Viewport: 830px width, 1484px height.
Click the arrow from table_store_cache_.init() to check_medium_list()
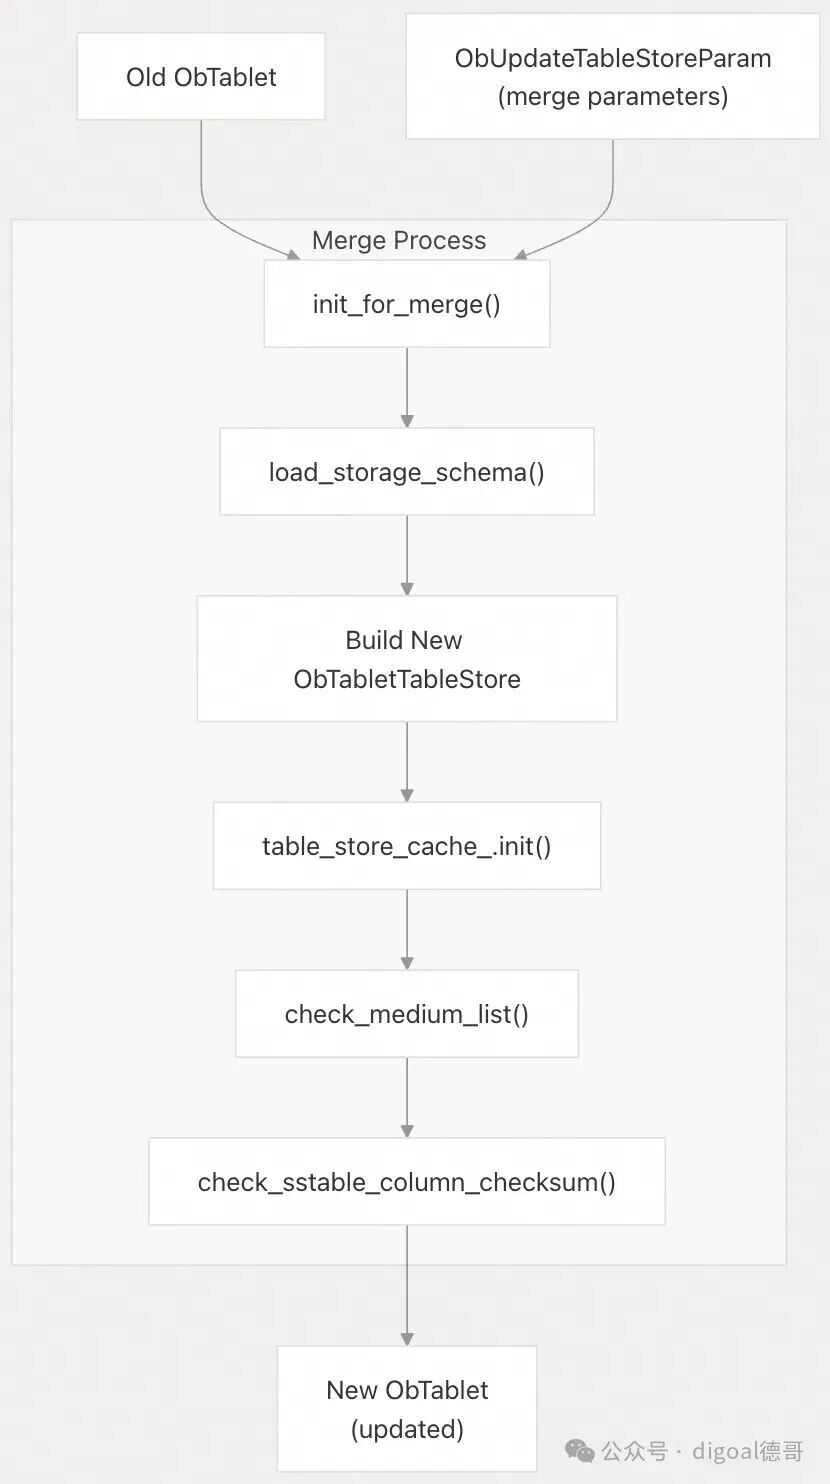pyautogui.click(x=407, y=930)
